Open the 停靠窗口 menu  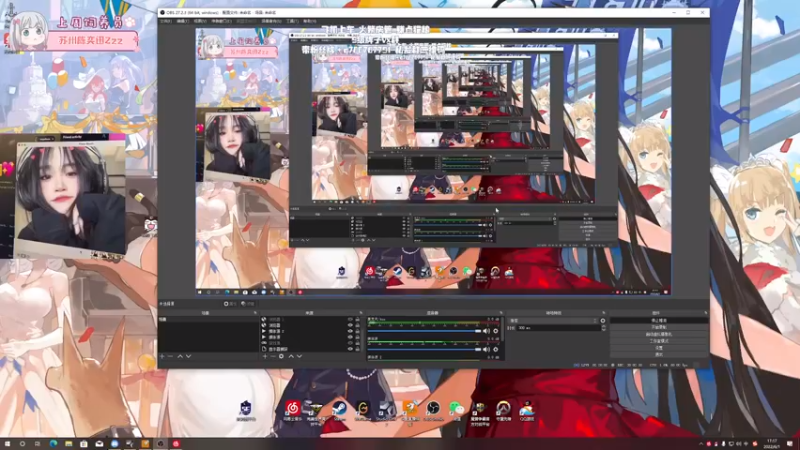coord(220,21)
